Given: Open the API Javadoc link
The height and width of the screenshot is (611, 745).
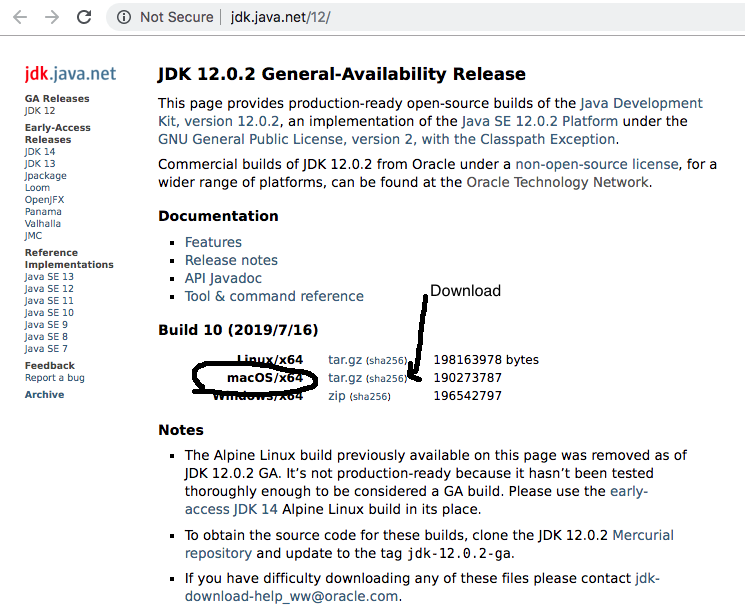Looking at the screenshot, I should pos(223,278).
